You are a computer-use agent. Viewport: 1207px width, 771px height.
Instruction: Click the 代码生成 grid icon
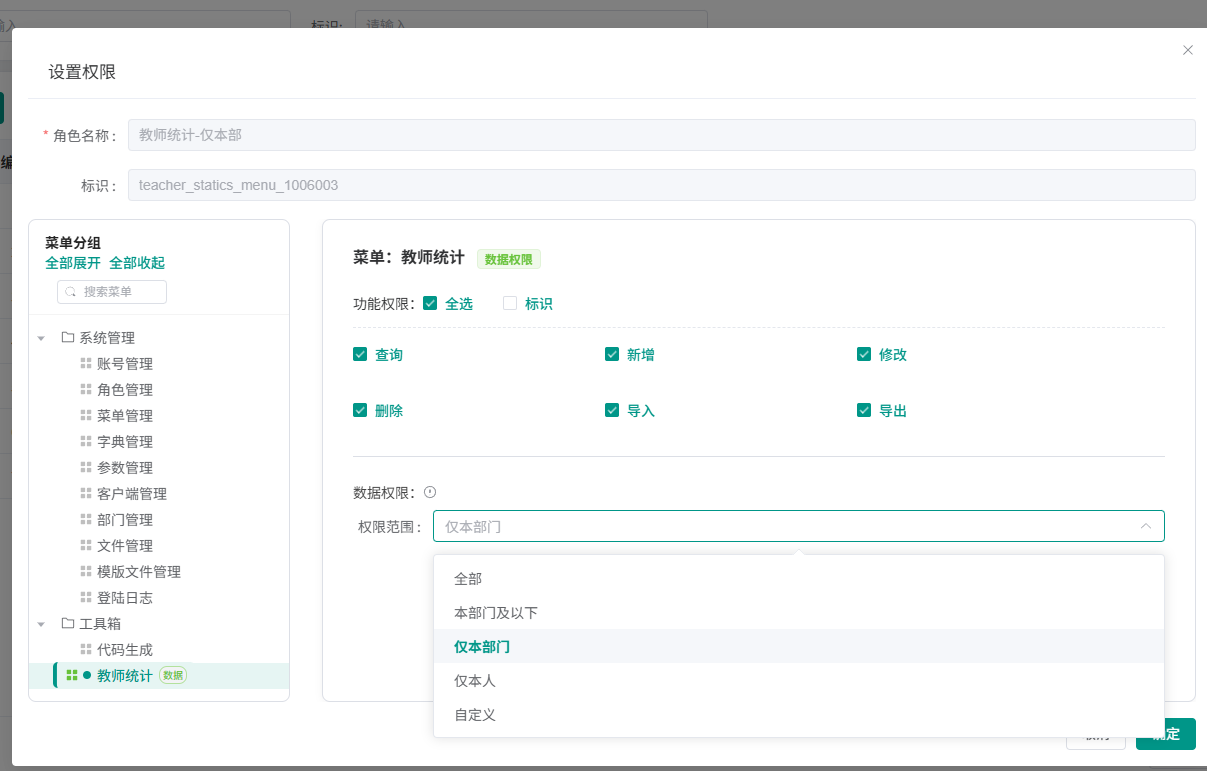click(86, 650)
